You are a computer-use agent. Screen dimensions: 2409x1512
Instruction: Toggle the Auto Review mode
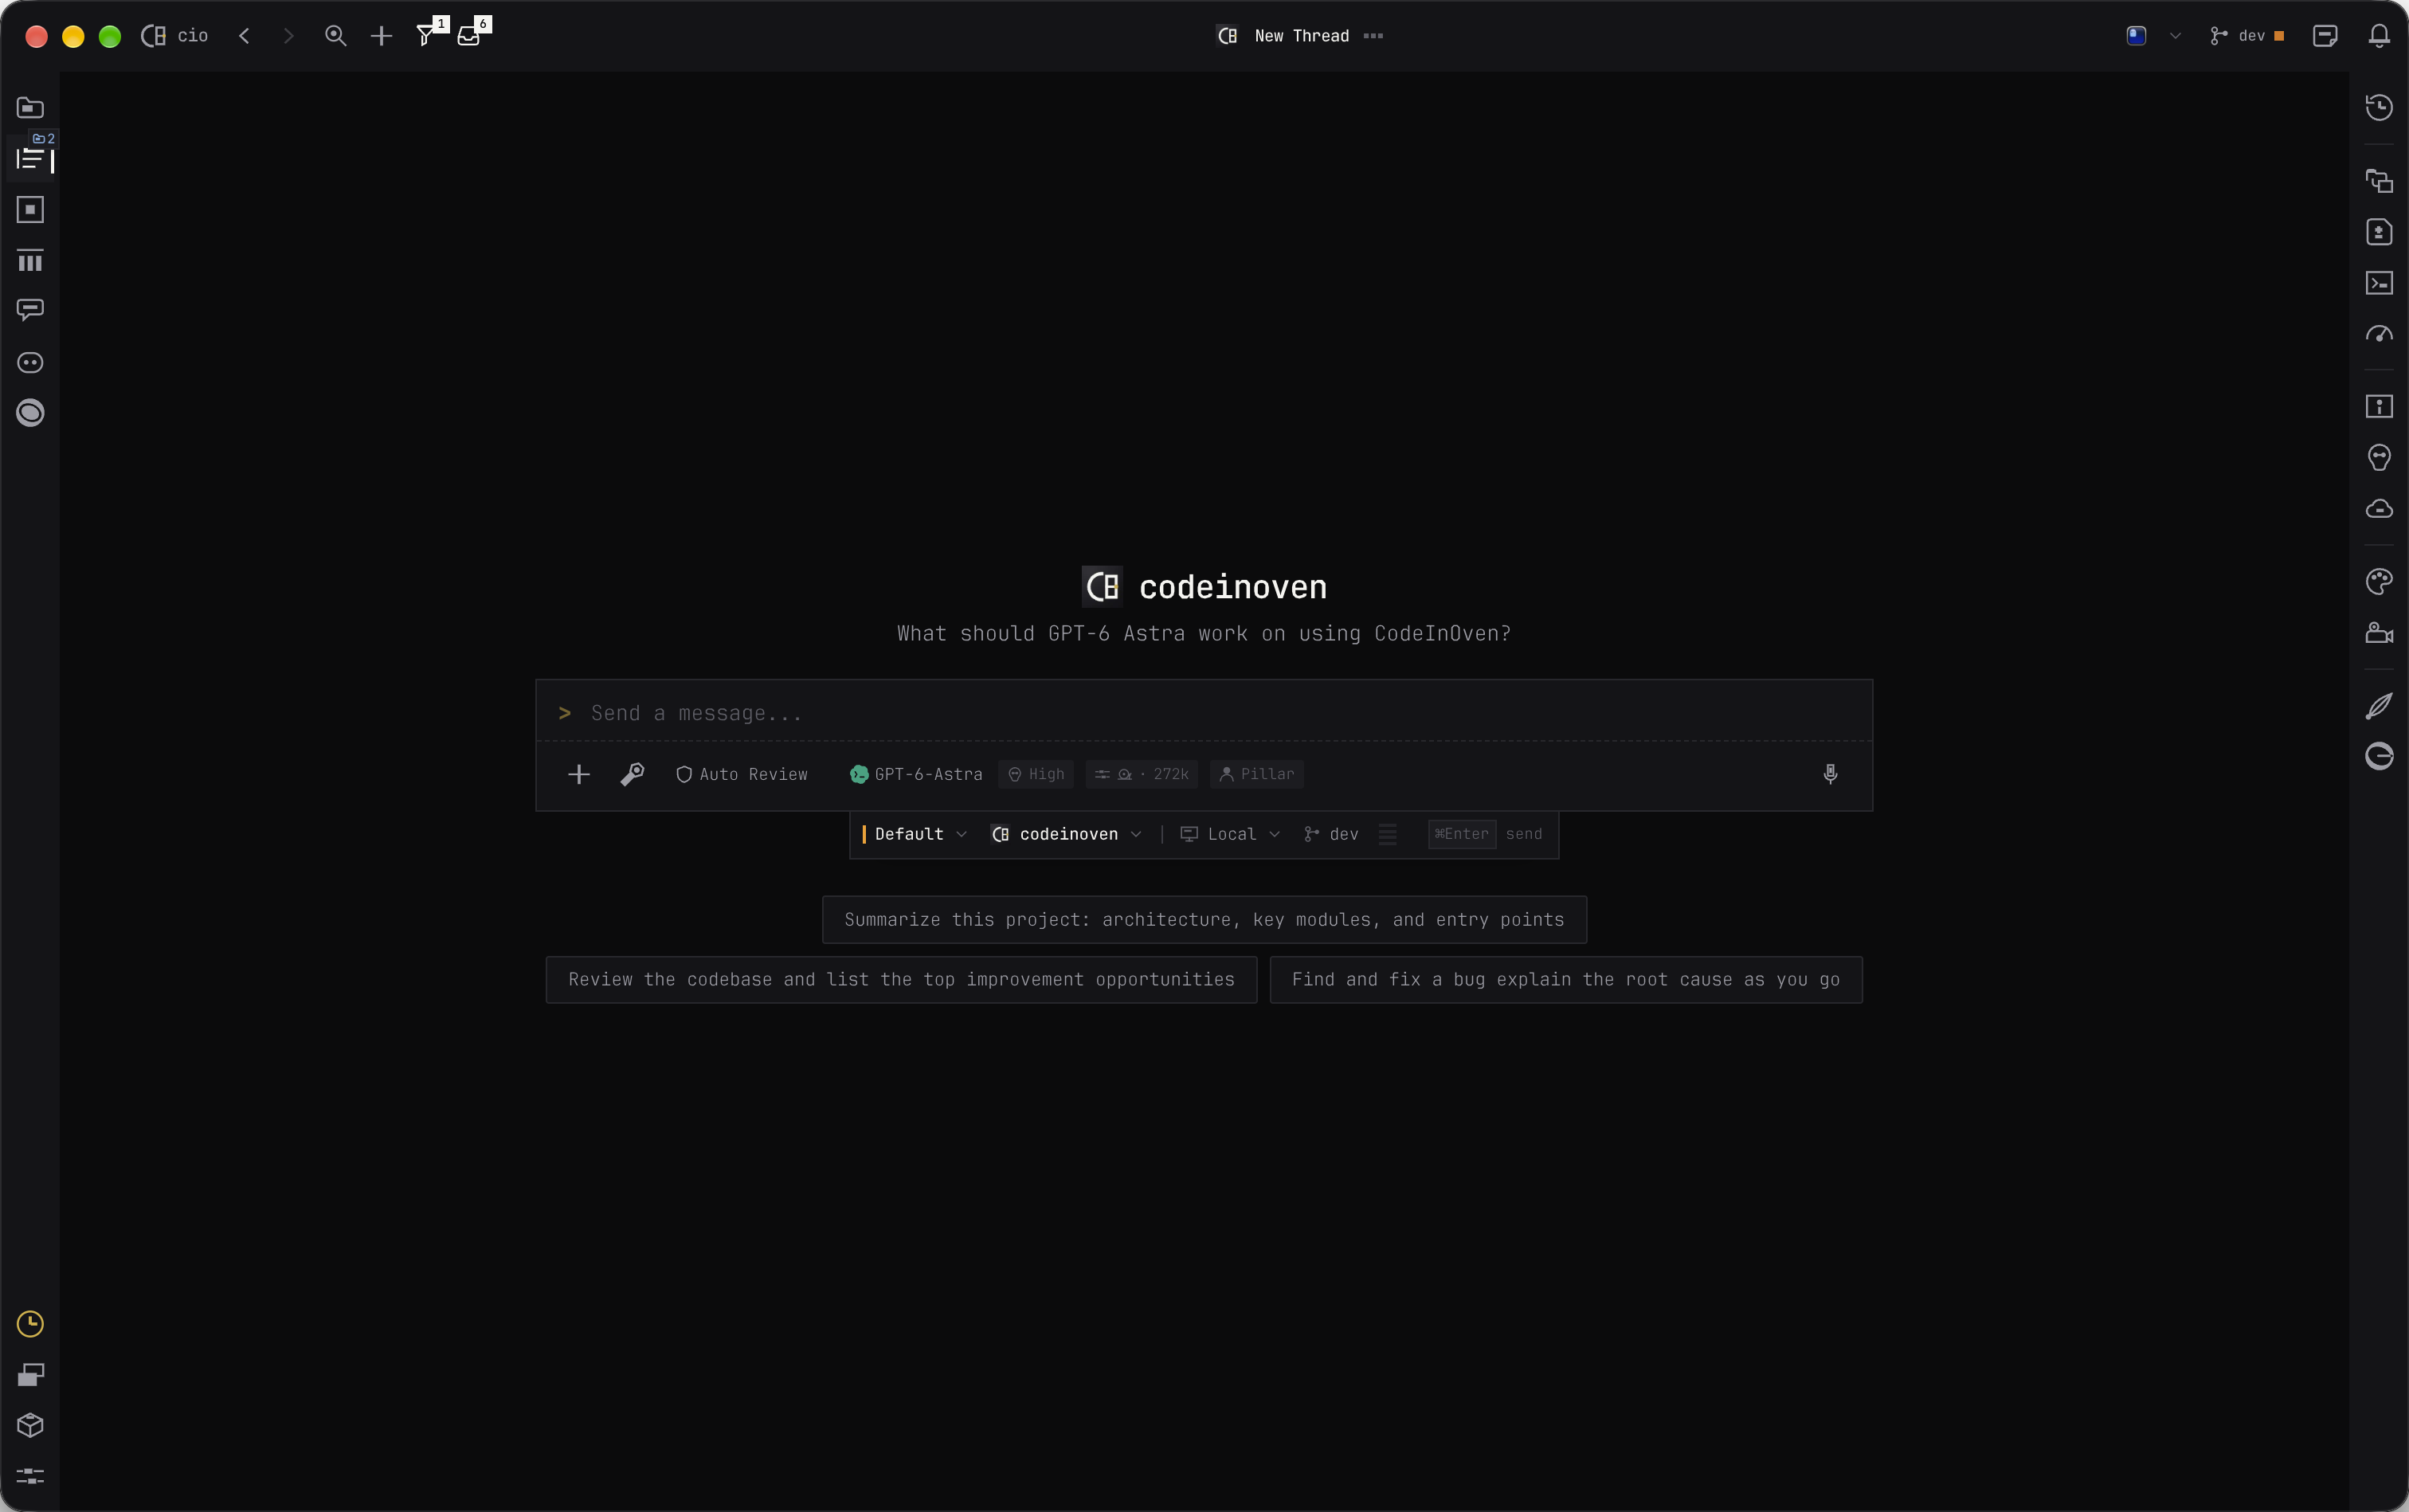click(742, 774)
